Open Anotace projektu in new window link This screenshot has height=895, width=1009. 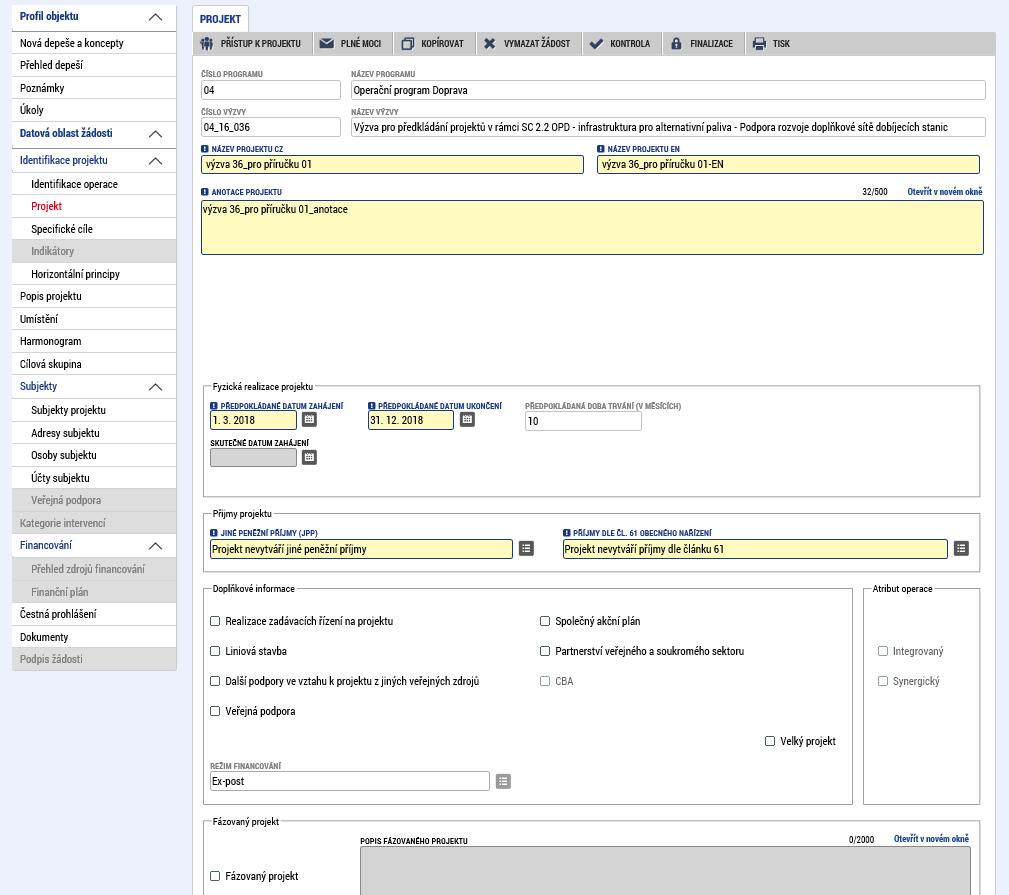pos(945,192)
